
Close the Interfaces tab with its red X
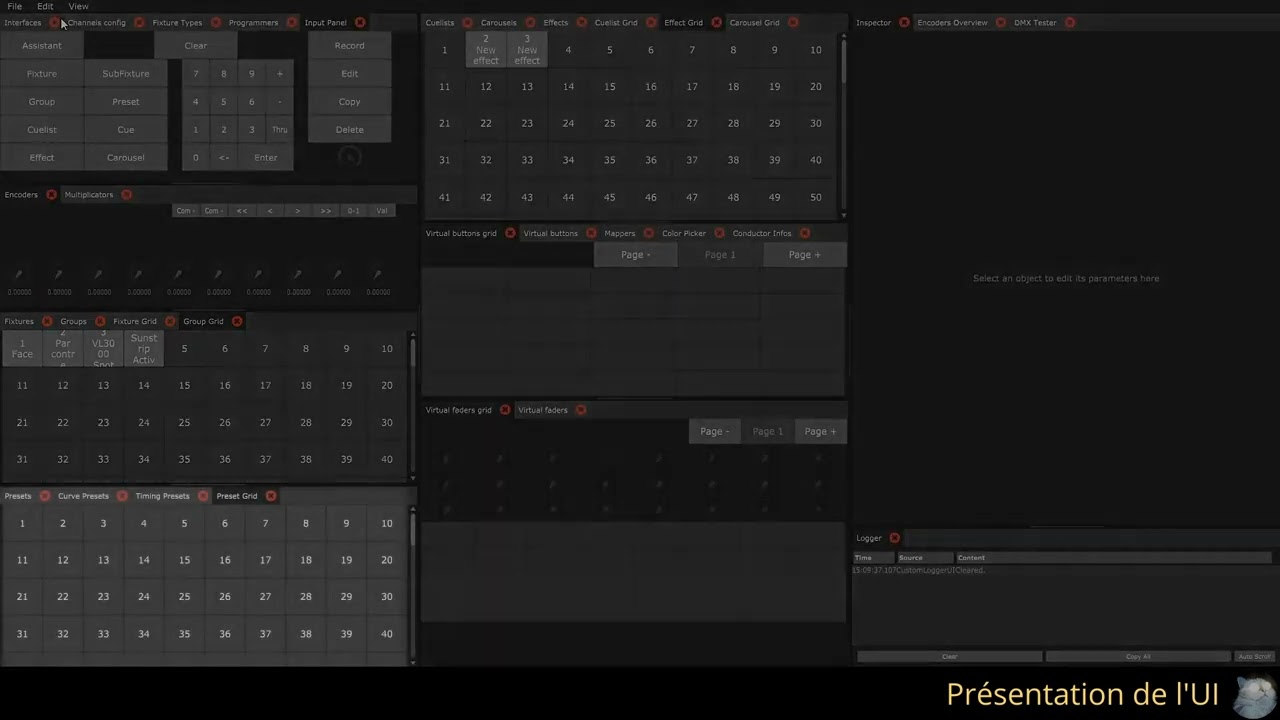tap(55, 22)
